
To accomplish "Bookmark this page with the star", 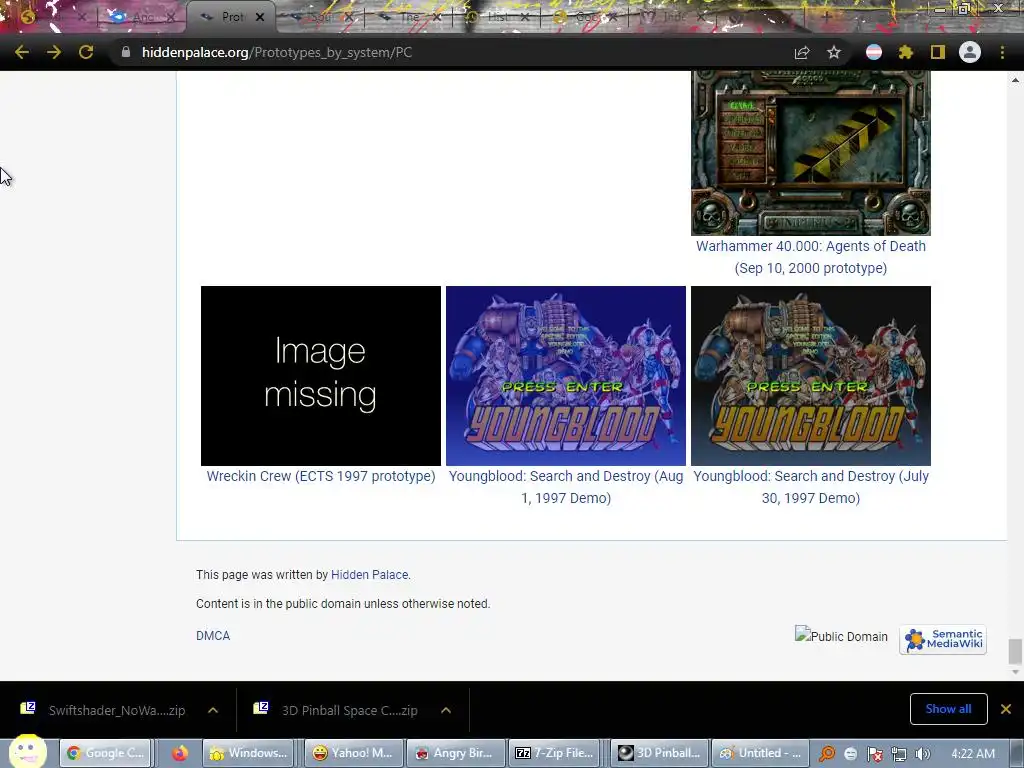I will click(x=834, y=52).
